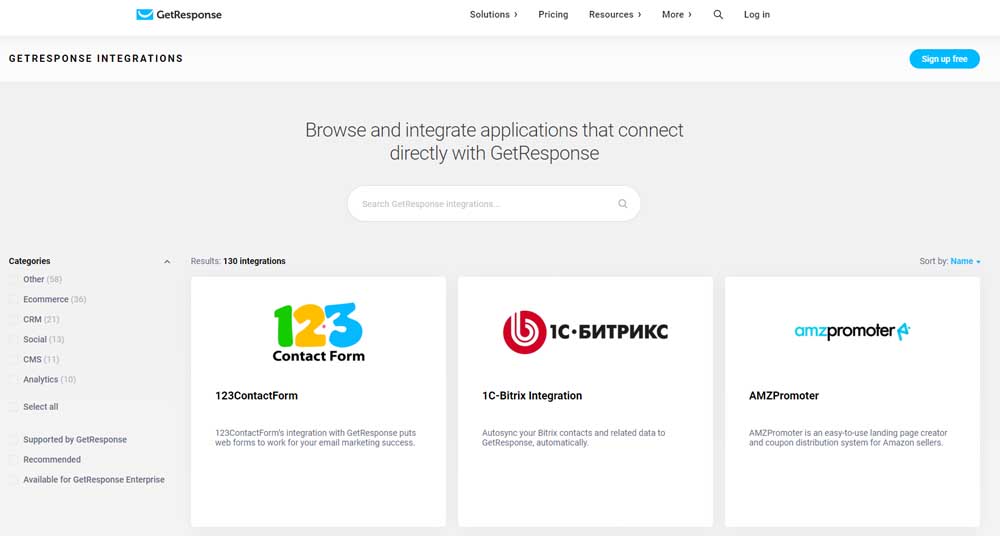Check the Social (13) category checkbox
Screen dimensions: 1000x536
(13, 339)
